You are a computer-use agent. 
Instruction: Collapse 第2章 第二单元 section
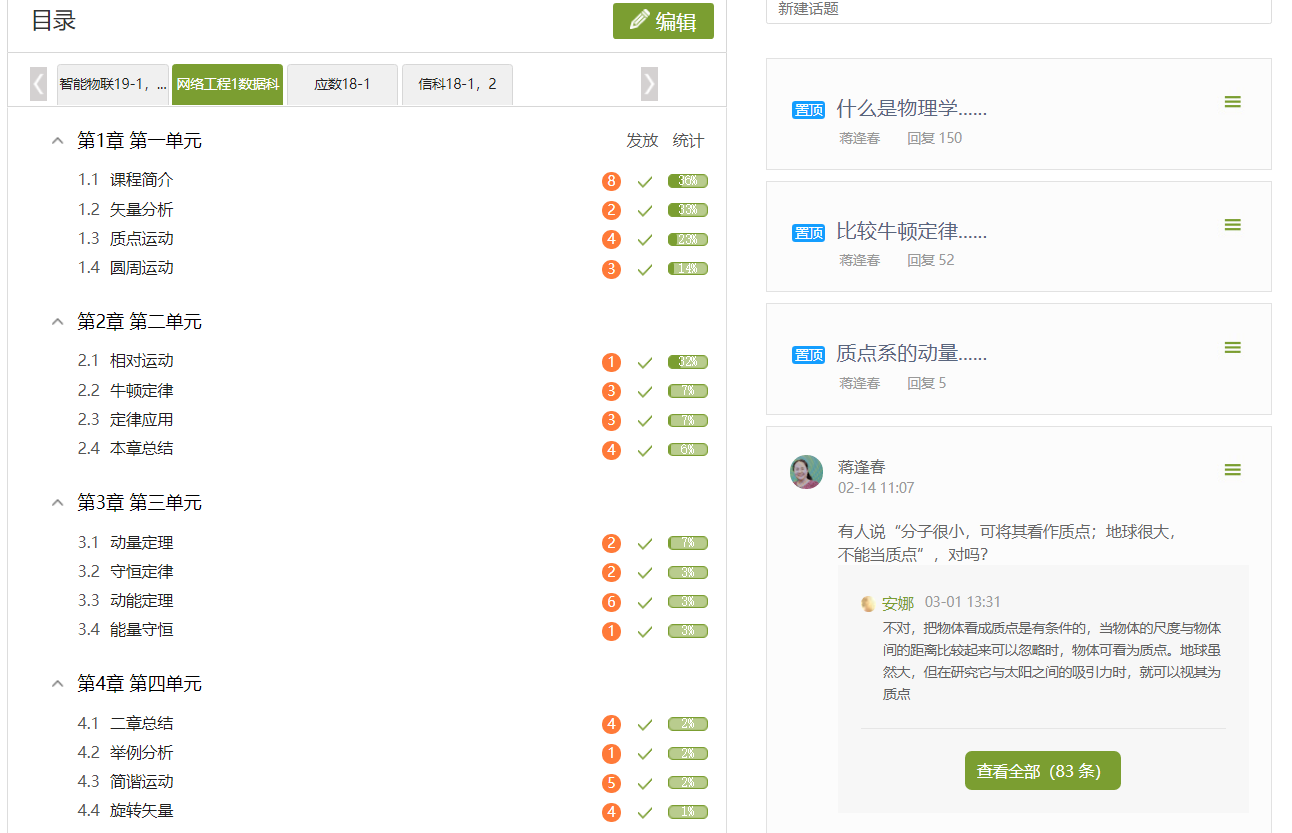[57, 322]
